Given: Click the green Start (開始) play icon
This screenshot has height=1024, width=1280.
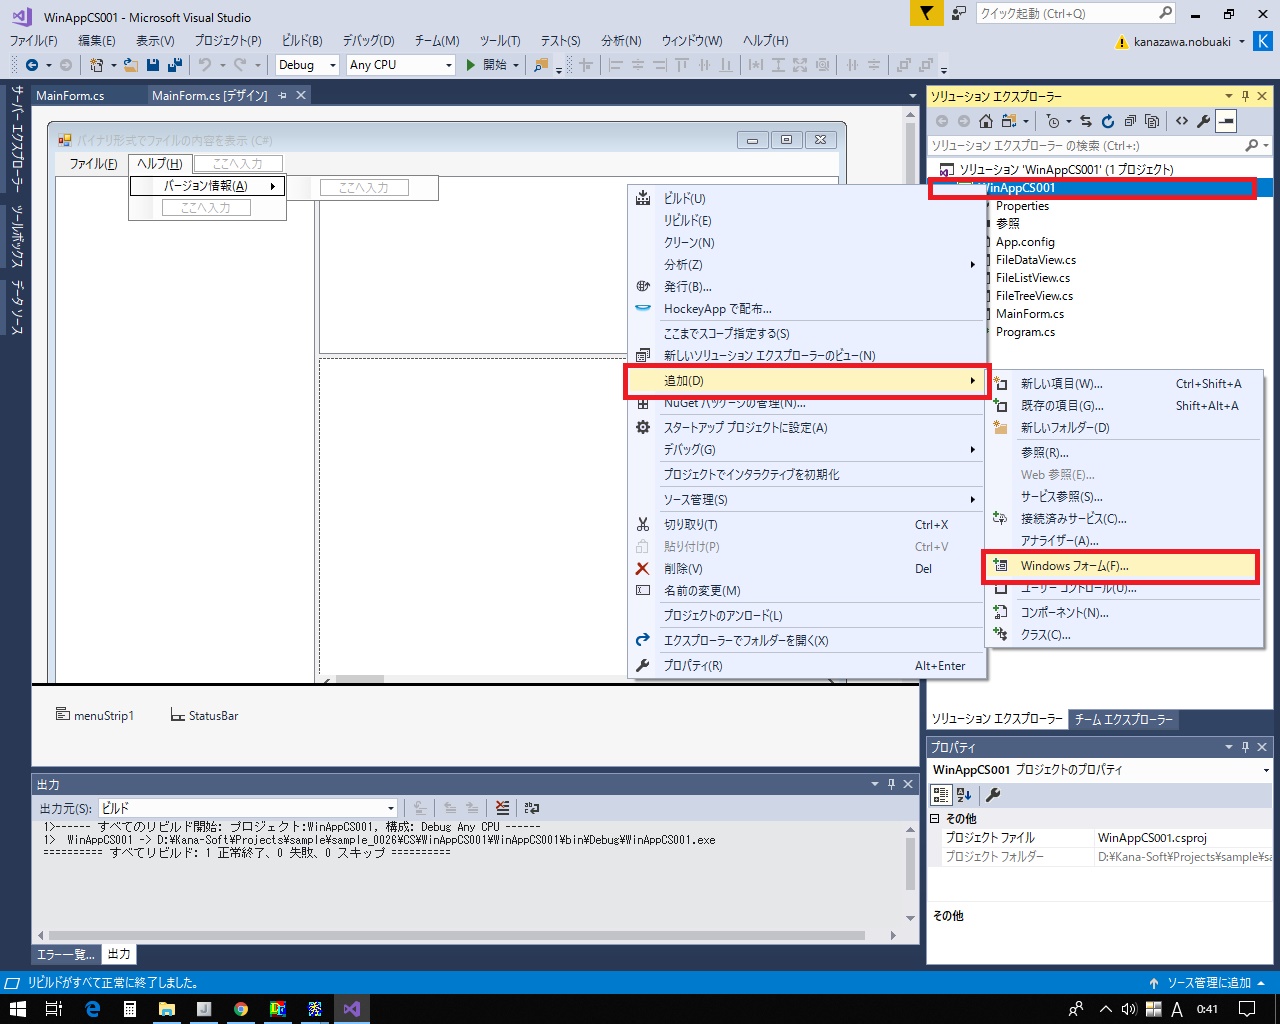Looking at the screenshot, I should coord(470,65).
